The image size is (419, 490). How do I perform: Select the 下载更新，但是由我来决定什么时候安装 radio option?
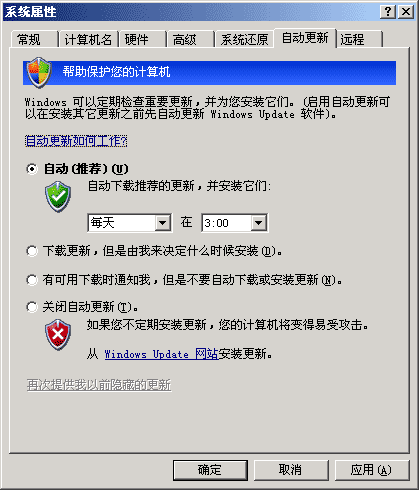[x=32, y=251]
